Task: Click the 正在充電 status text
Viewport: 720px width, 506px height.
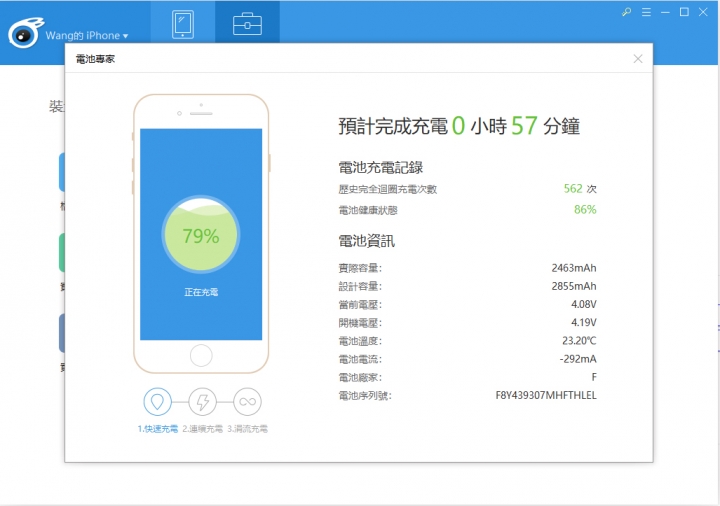Action: pos(201,292)
